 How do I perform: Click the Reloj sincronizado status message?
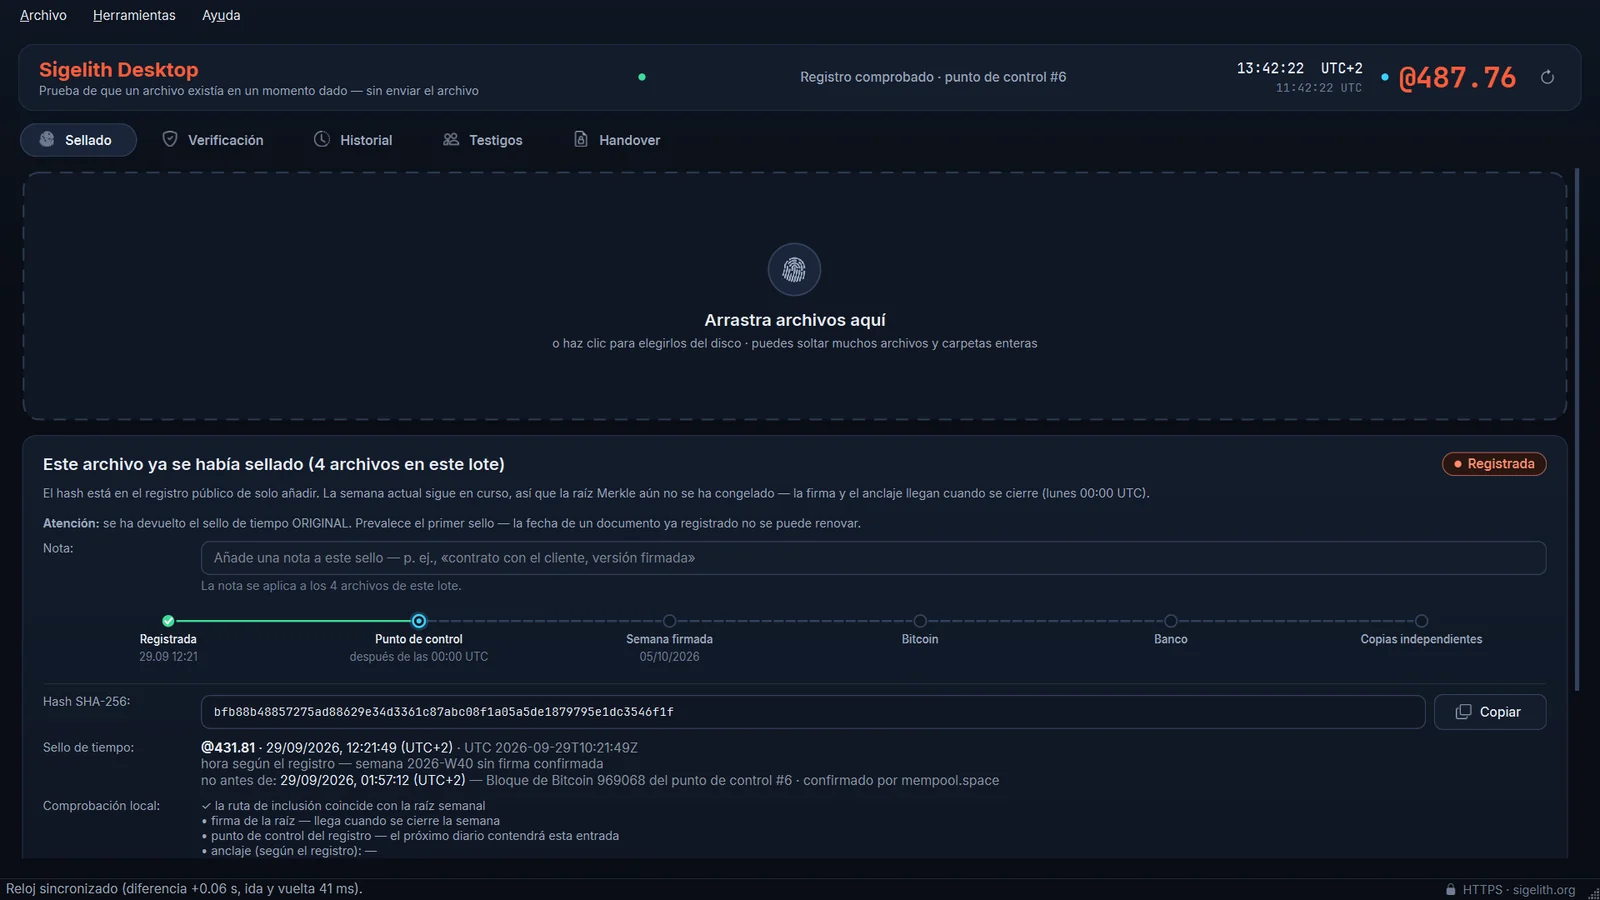tap(184, 888)
